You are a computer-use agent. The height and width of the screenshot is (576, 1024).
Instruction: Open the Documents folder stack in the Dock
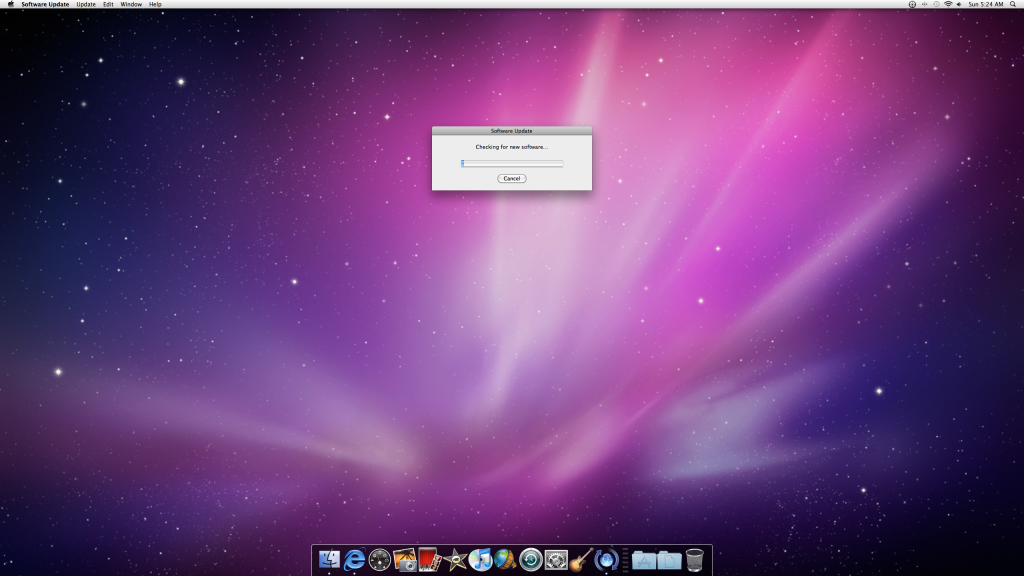point(669,560)
